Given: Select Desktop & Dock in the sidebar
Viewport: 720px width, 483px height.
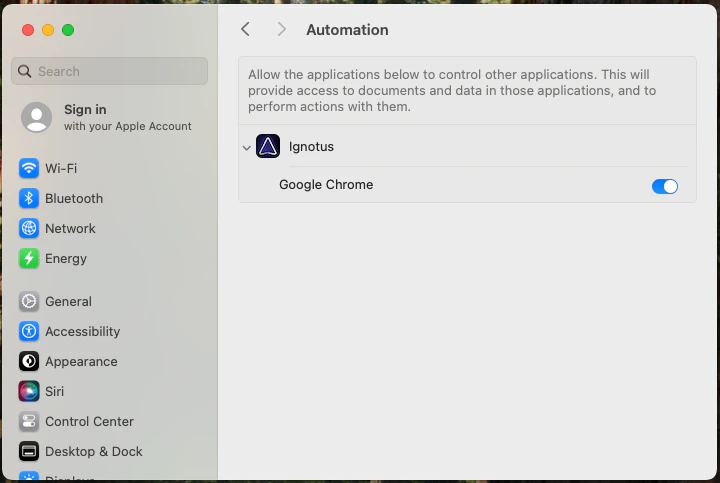Looking at the screenshot, I should tap(109, 451).
